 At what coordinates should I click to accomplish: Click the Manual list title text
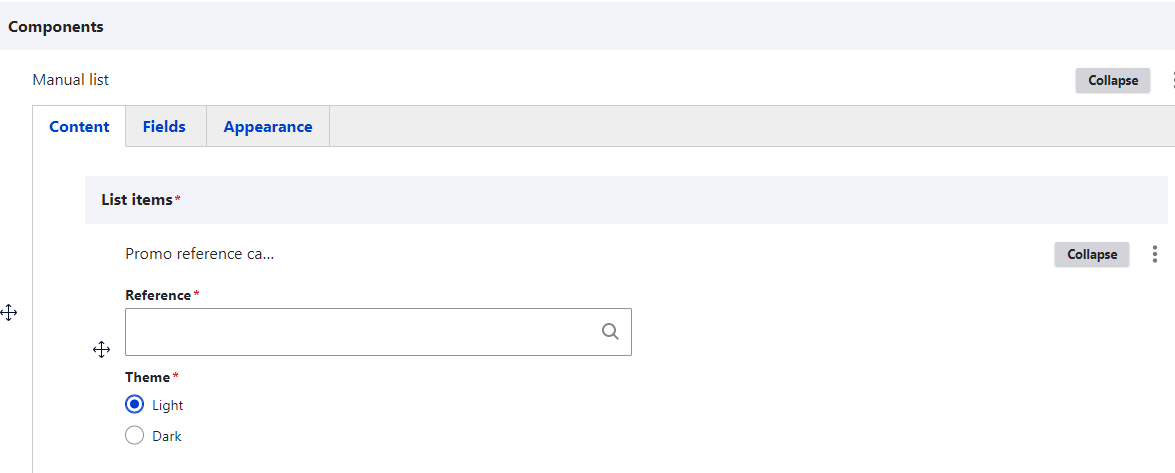[71, 80]
